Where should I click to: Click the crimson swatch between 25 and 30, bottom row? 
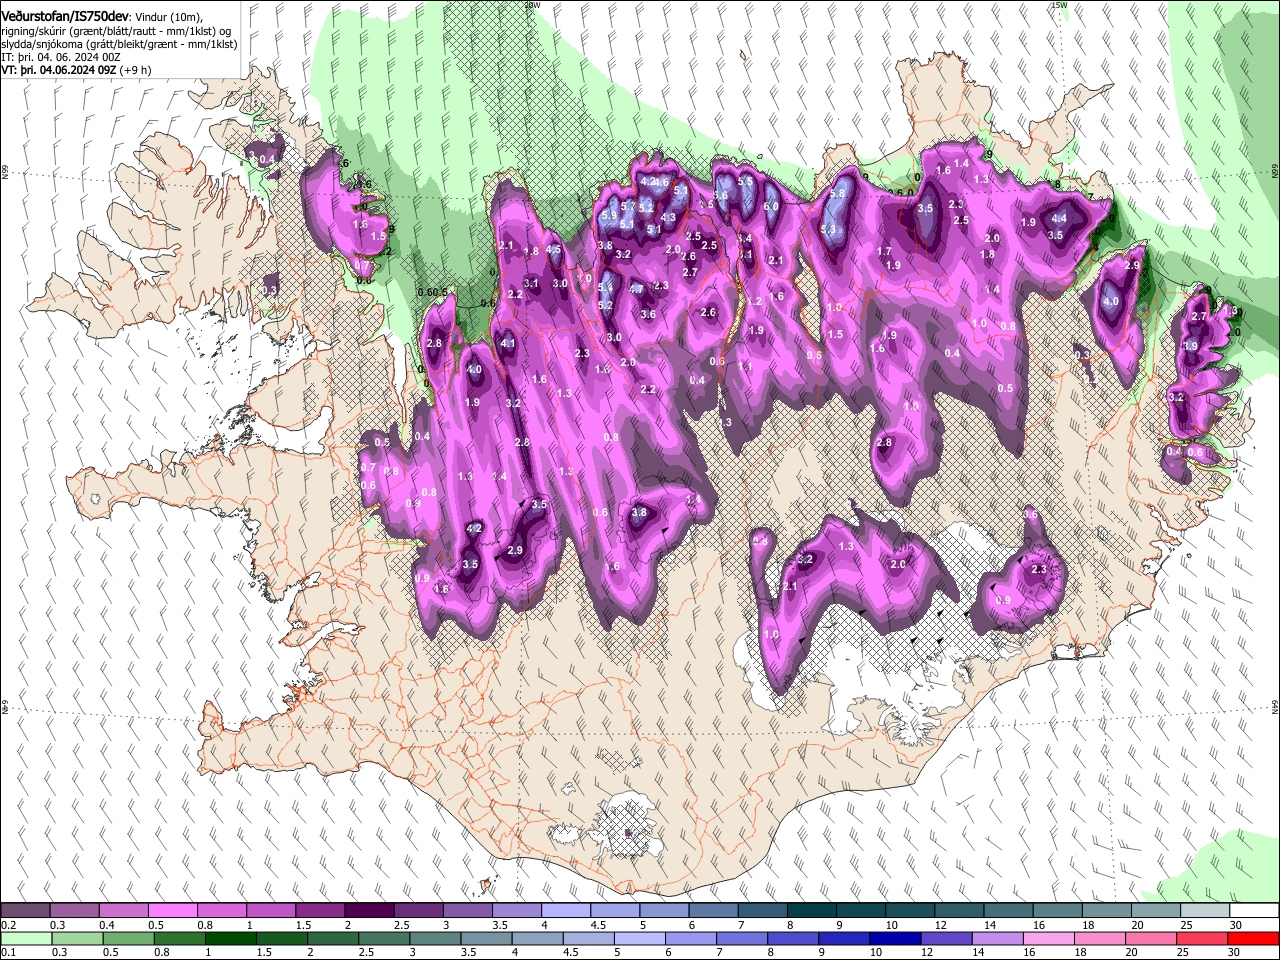(1202, 938)
